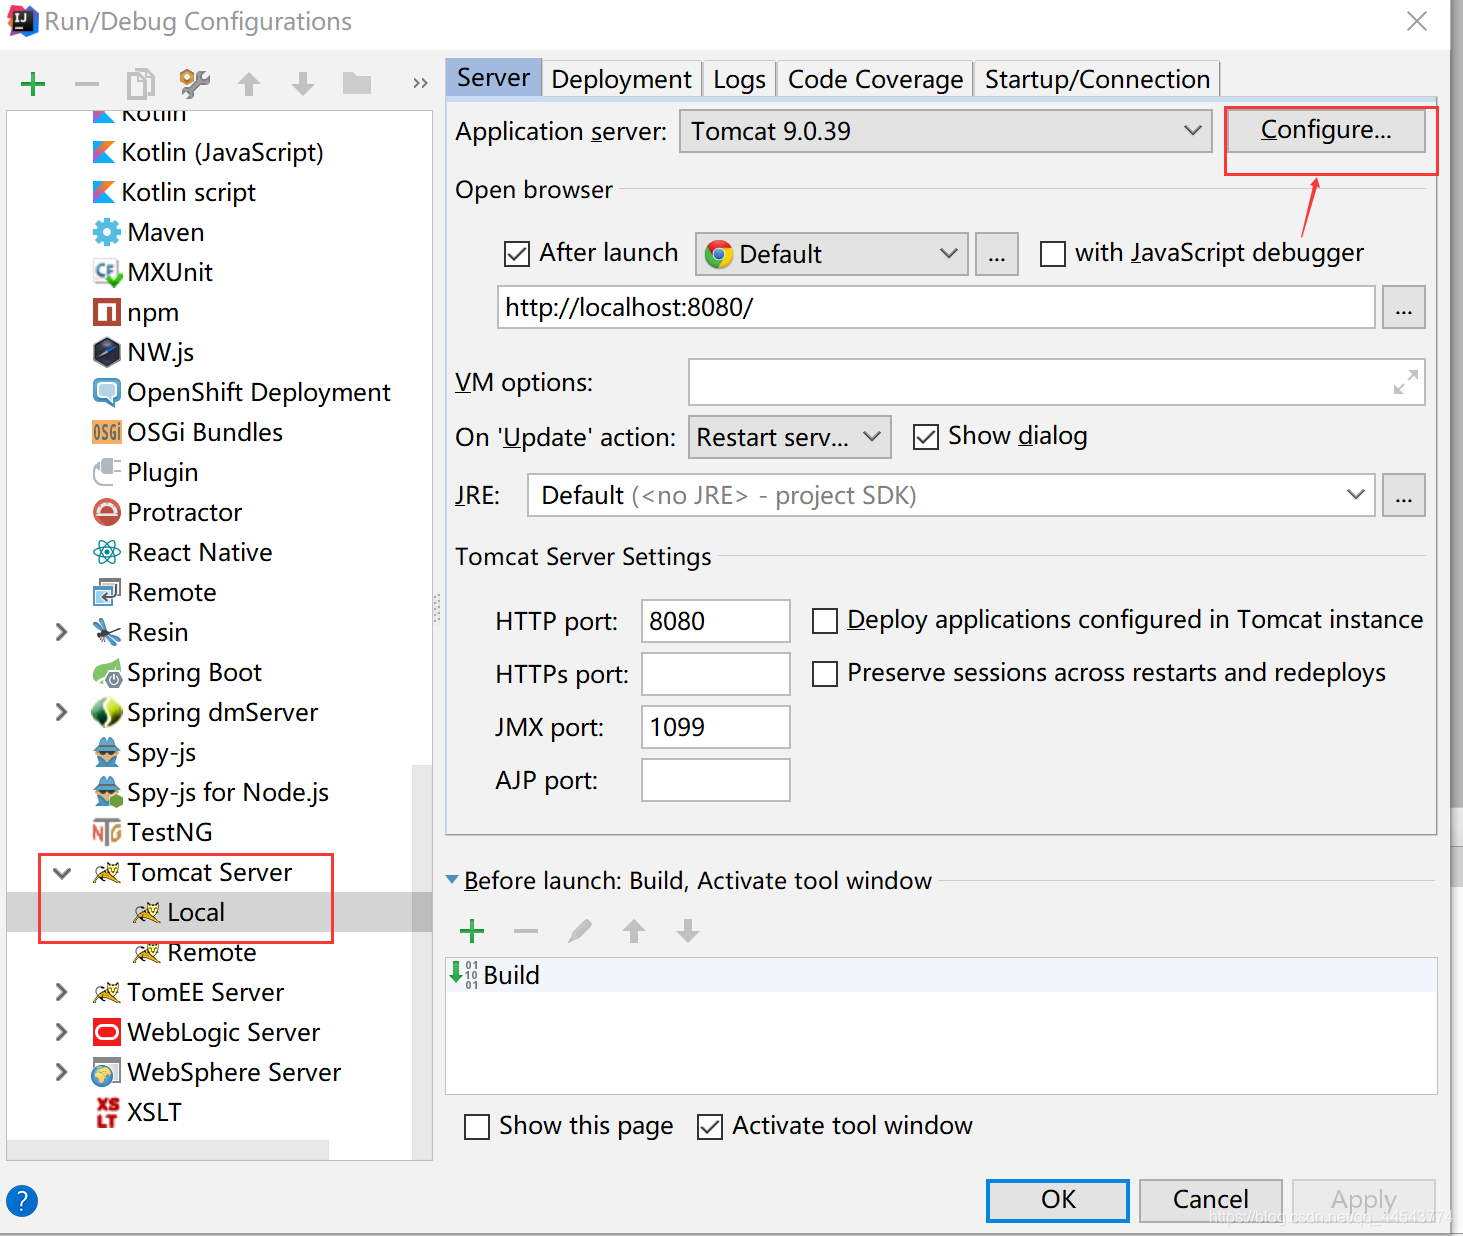Collapse the Before launch section triangle
This screenshot has height=1236, width=1463.
pos(452,880)
